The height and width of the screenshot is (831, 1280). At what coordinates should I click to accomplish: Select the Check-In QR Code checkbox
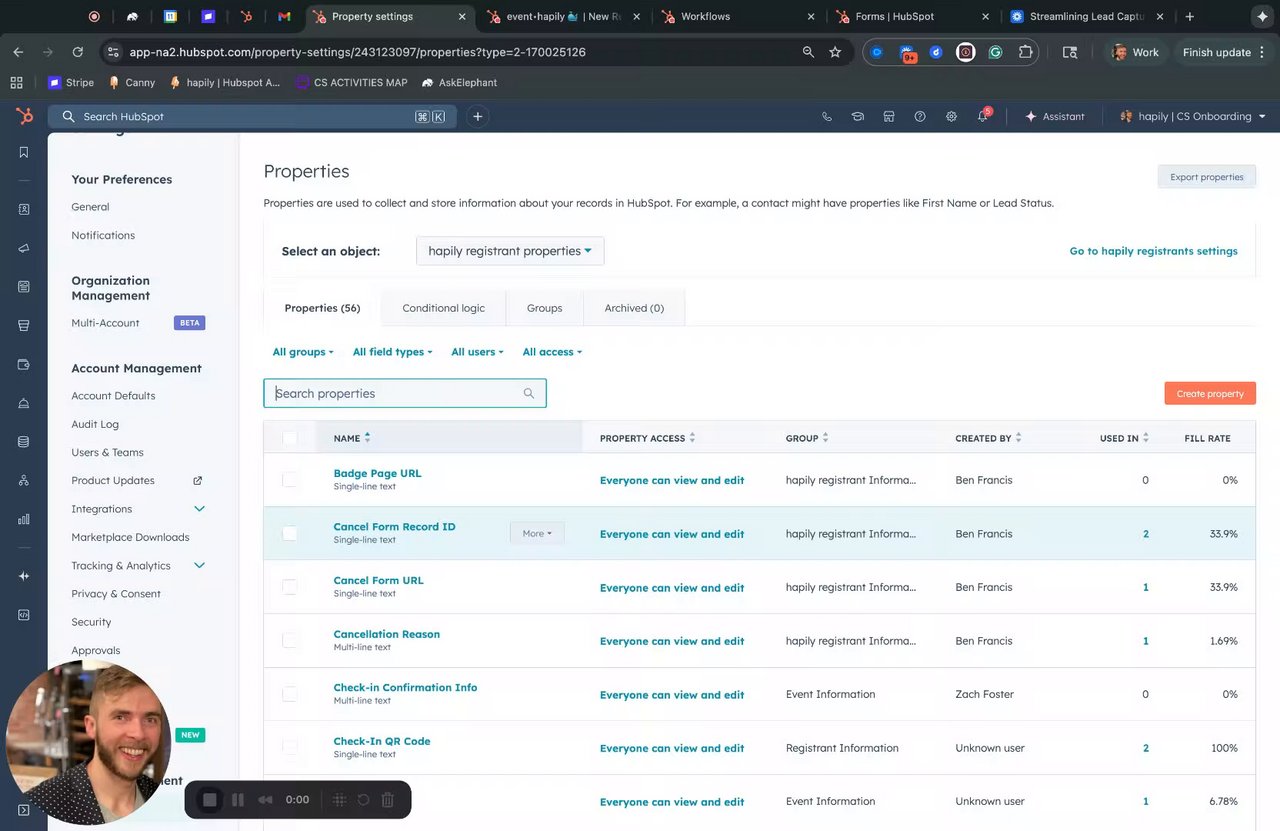290,748
